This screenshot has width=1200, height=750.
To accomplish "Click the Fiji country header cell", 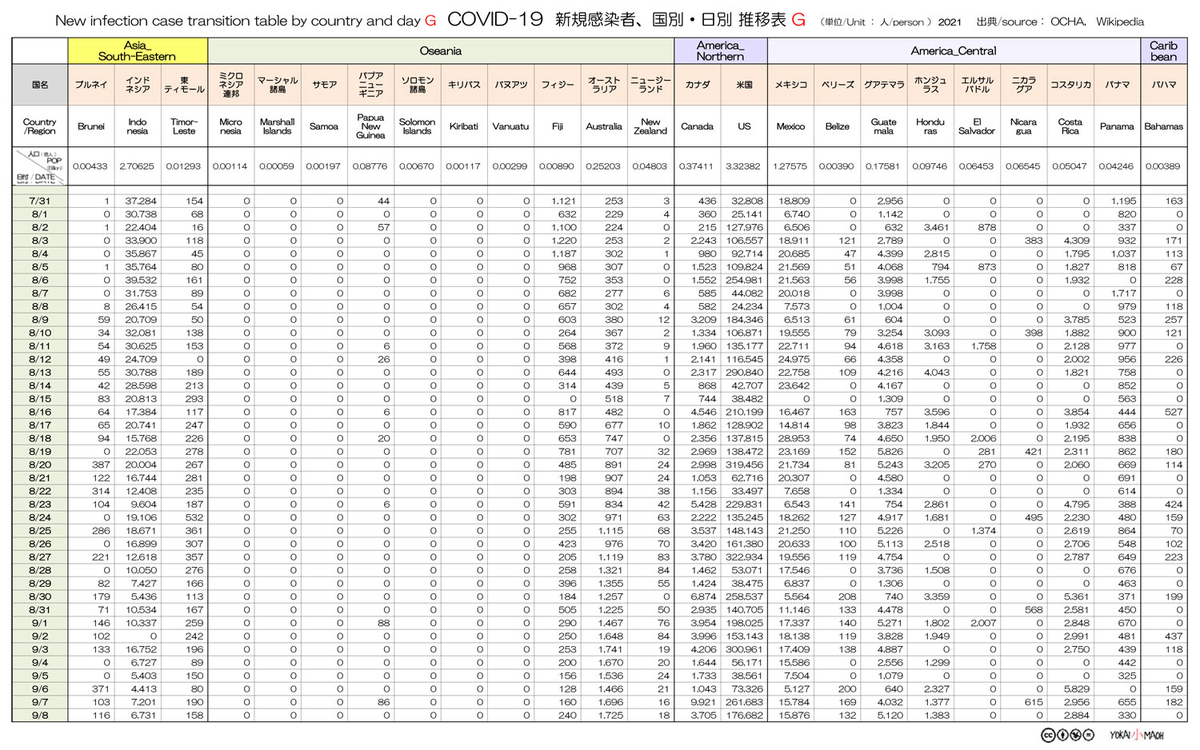I will point(557,127).
